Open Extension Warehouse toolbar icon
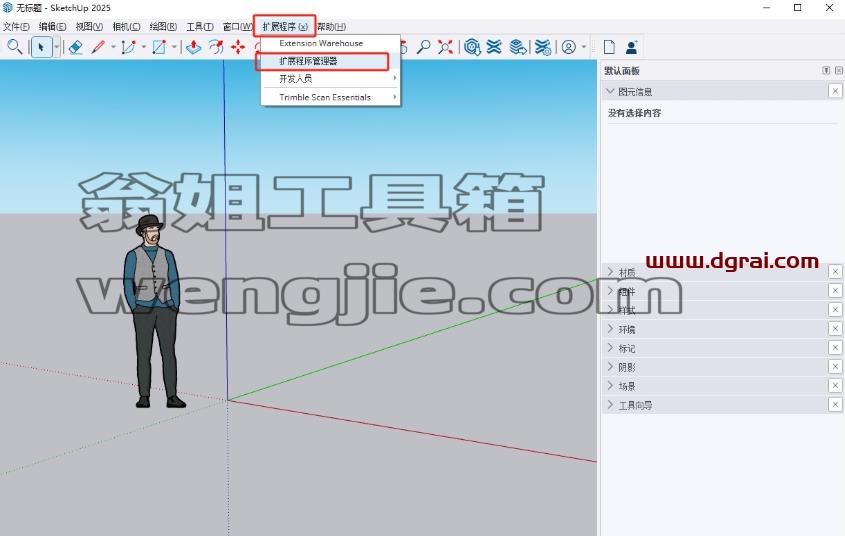The width and height of the screenshot is (845, 536). 494,47
